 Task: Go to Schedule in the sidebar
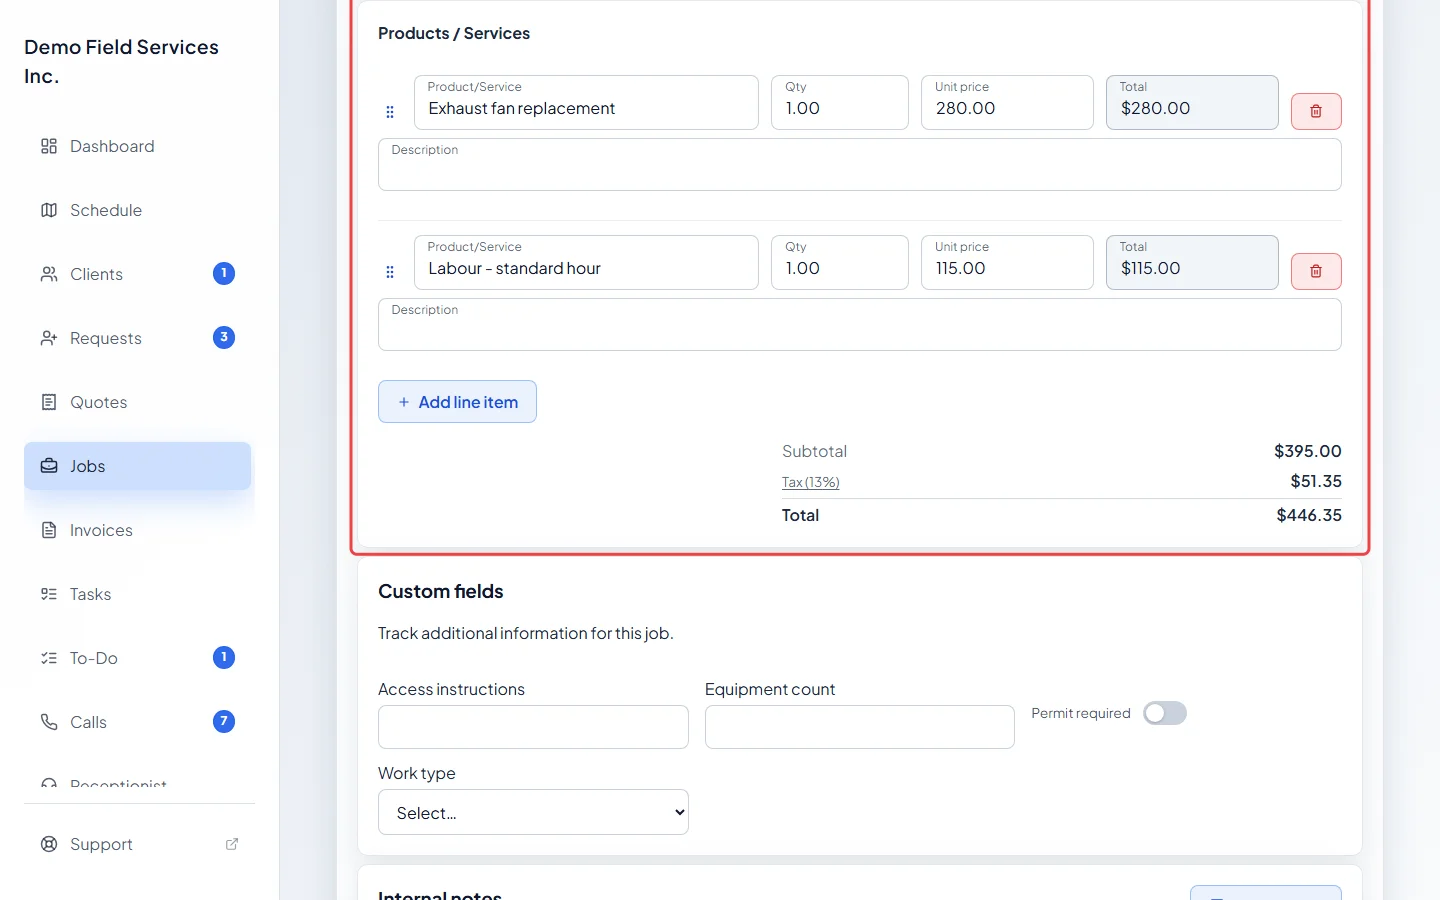(x=138, y=210)
